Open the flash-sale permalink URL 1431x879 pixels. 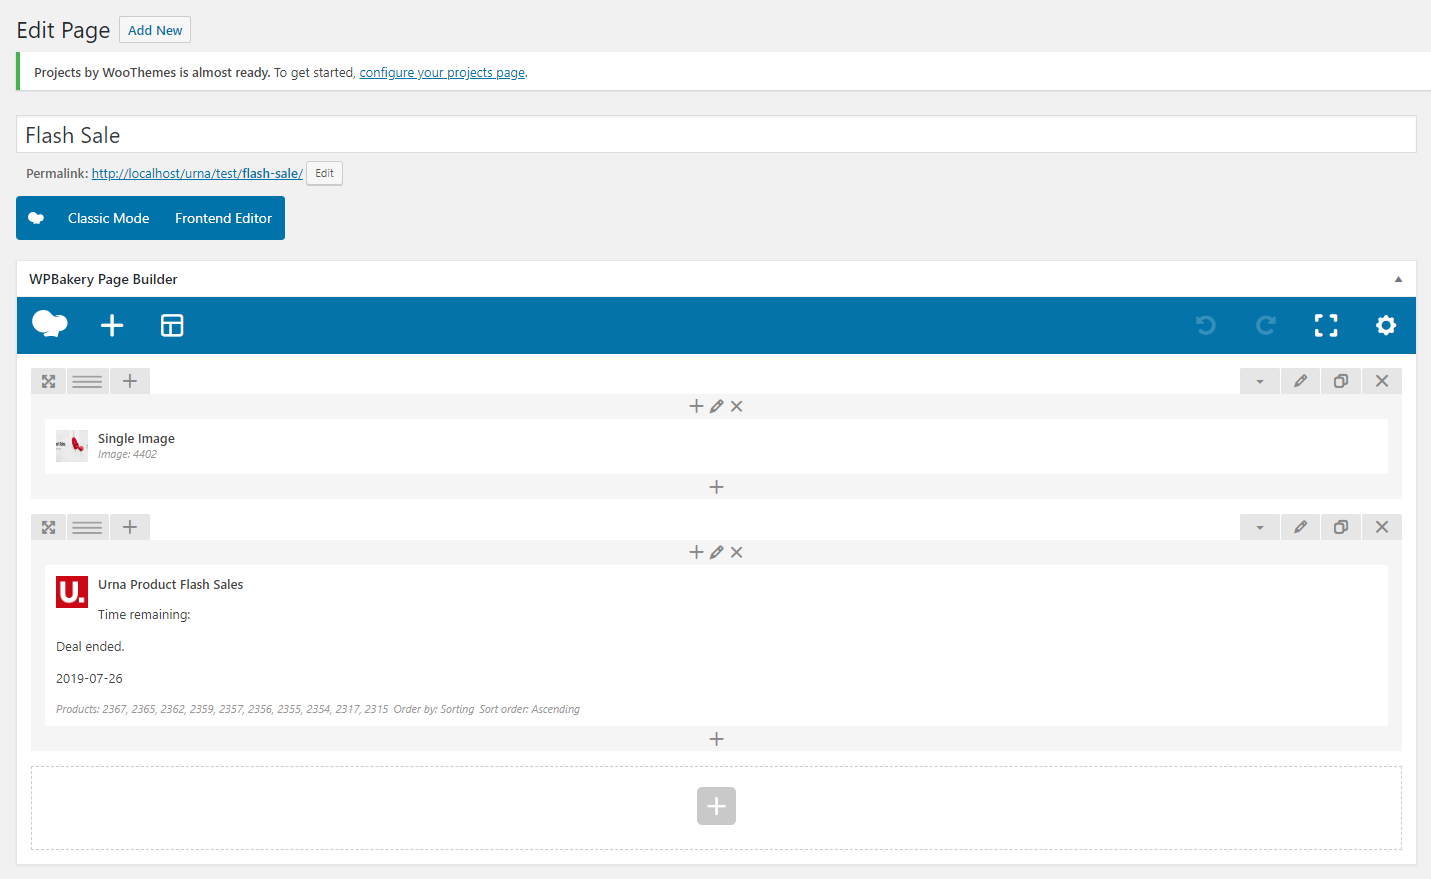click(x=197, y=173)
